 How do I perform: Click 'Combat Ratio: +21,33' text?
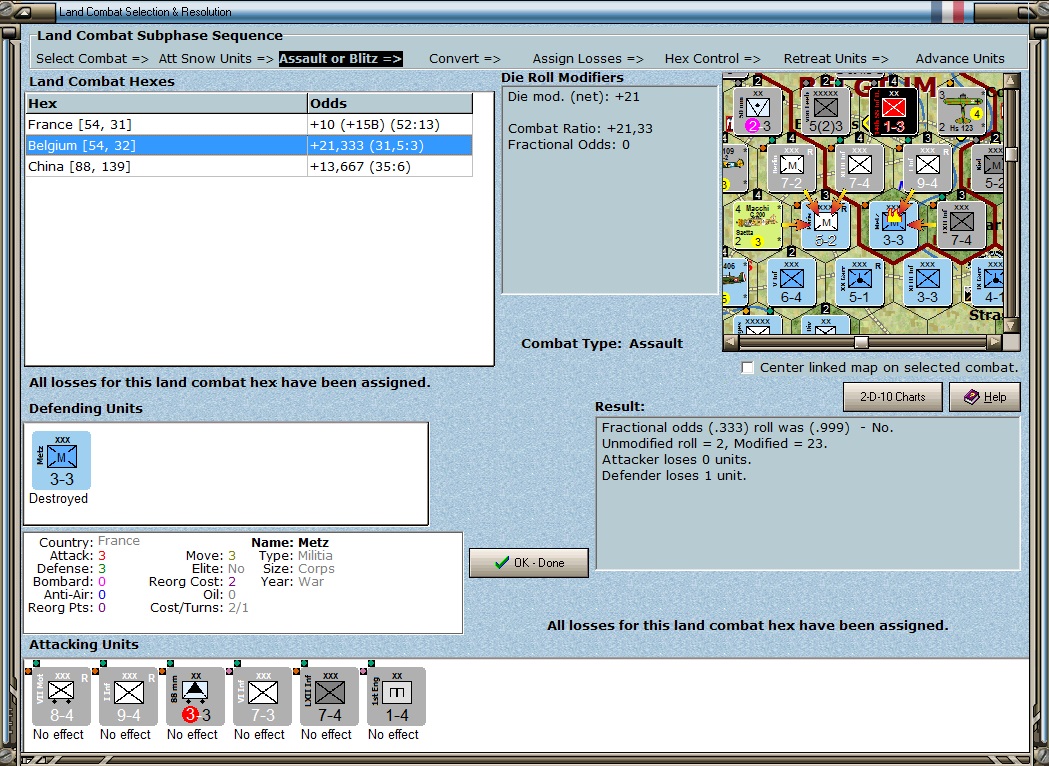(x=580, y=128)
